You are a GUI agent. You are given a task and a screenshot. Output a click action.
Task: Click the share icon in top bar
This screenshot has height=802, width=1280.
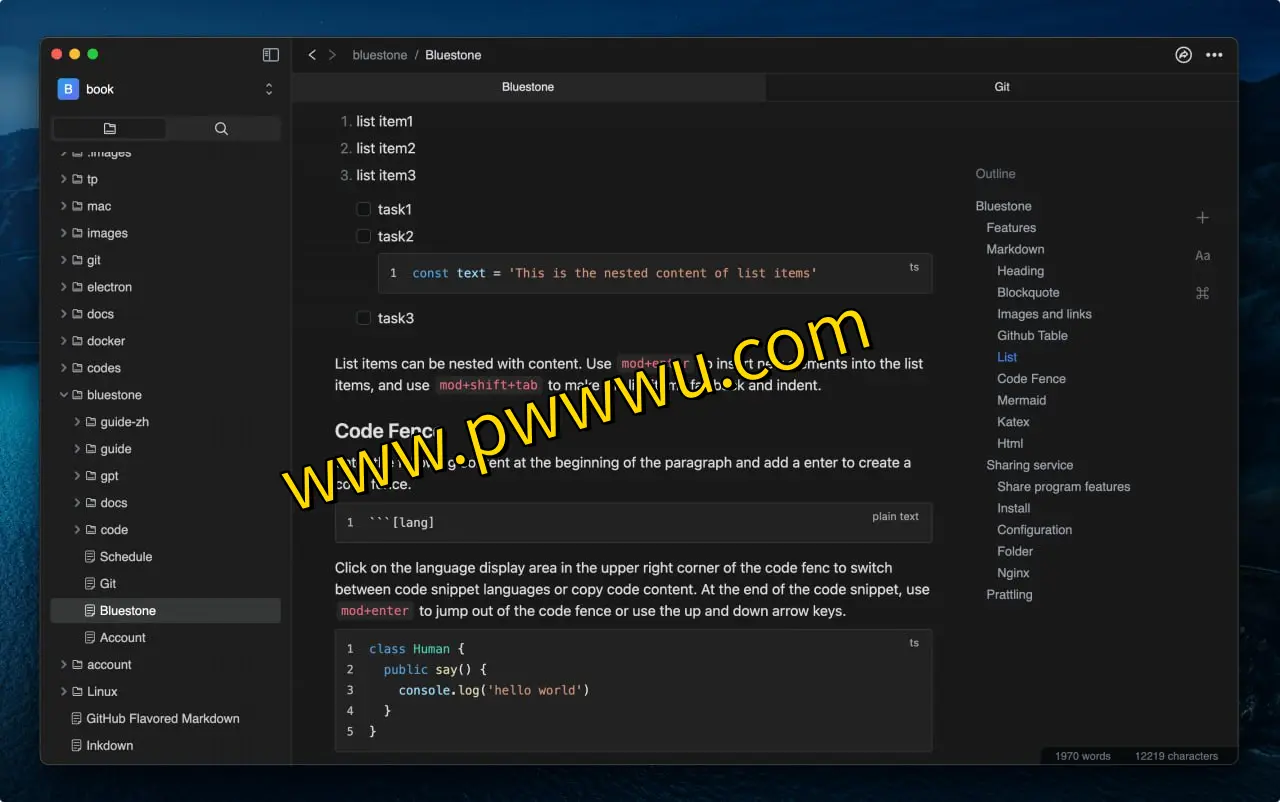click(x=1183, y=55)
